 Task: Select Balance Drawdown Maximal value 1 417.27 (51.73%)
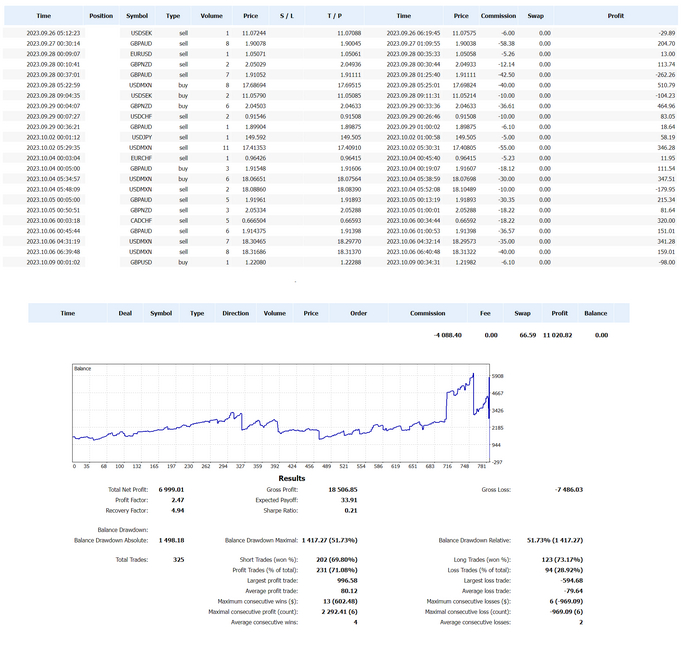(x=329, y=540)
